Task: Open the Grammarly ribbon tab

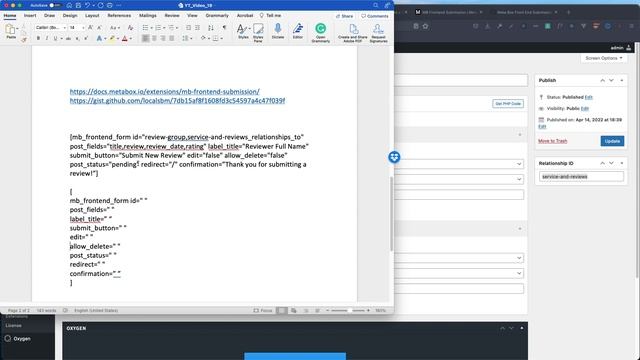Action: [x=217, y=16]
